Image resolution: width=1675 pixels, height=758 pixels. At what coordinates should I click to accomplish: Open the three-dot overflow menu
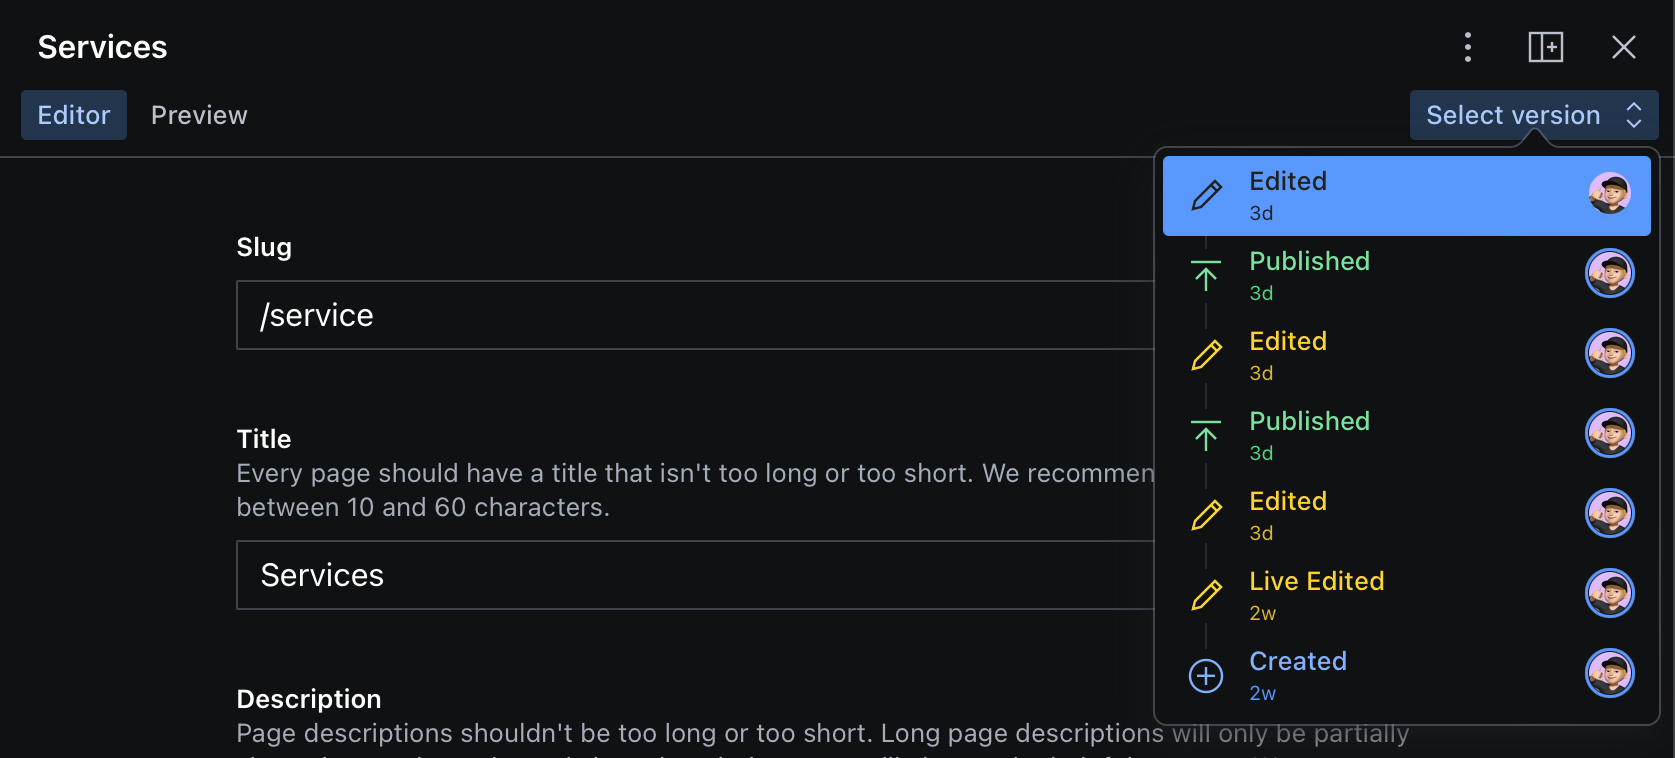pyautogui.click(x=1468, y=47)
